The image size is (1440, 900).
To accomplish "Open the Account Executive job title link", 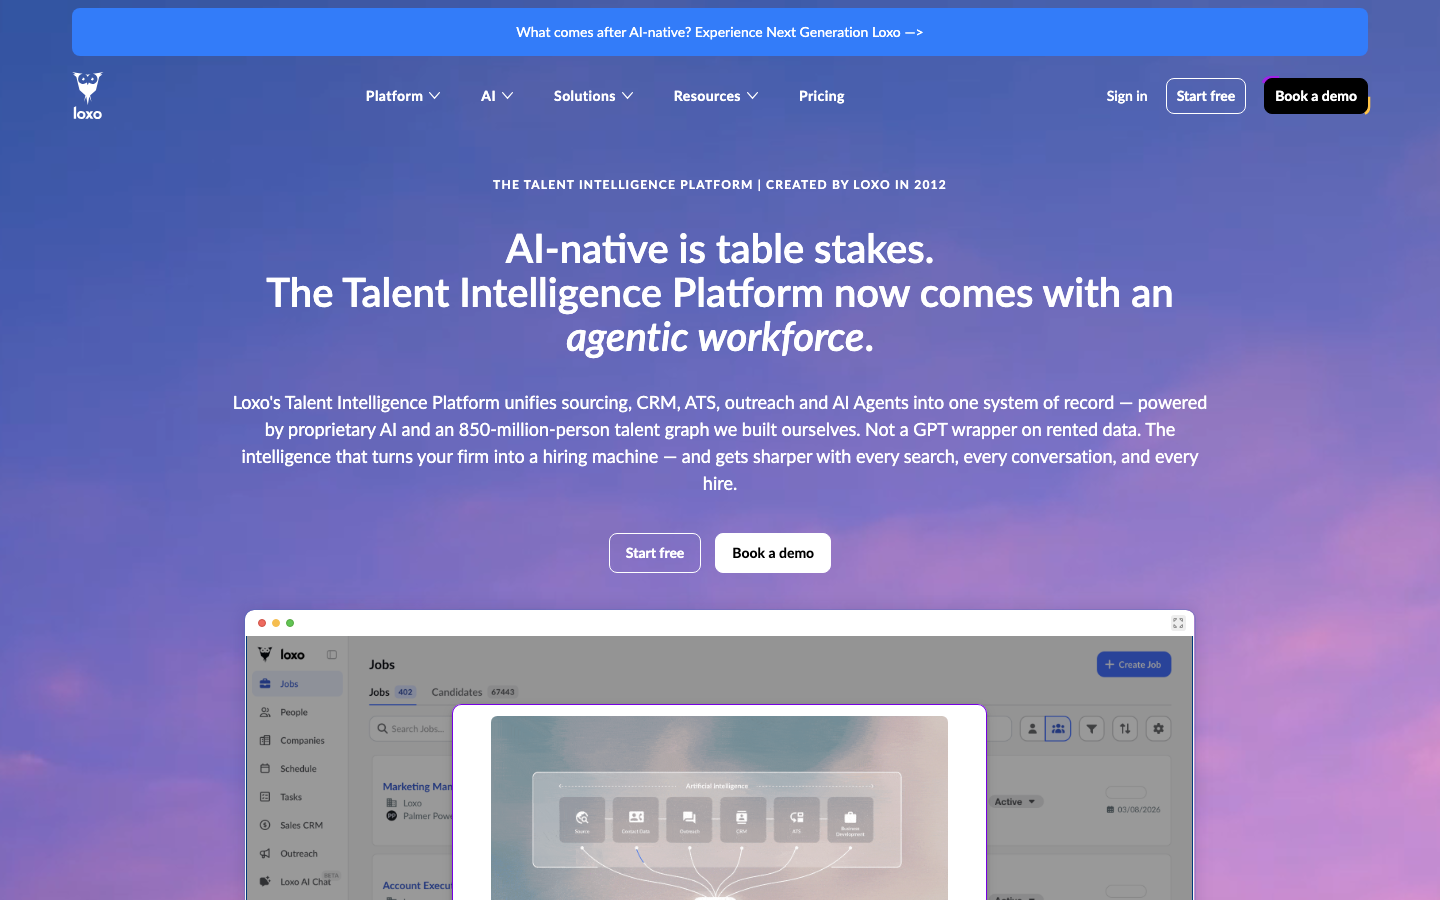I will 418,886.
